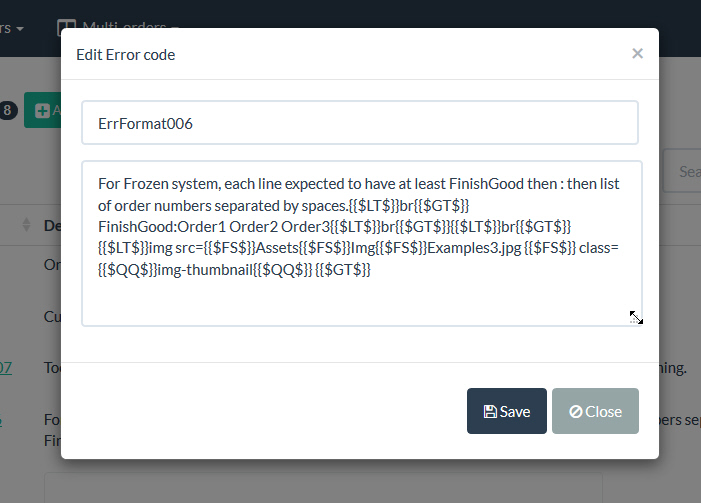This screenshot has height=503, width=701.
Task: Click the Description column header
Action: 52,226
